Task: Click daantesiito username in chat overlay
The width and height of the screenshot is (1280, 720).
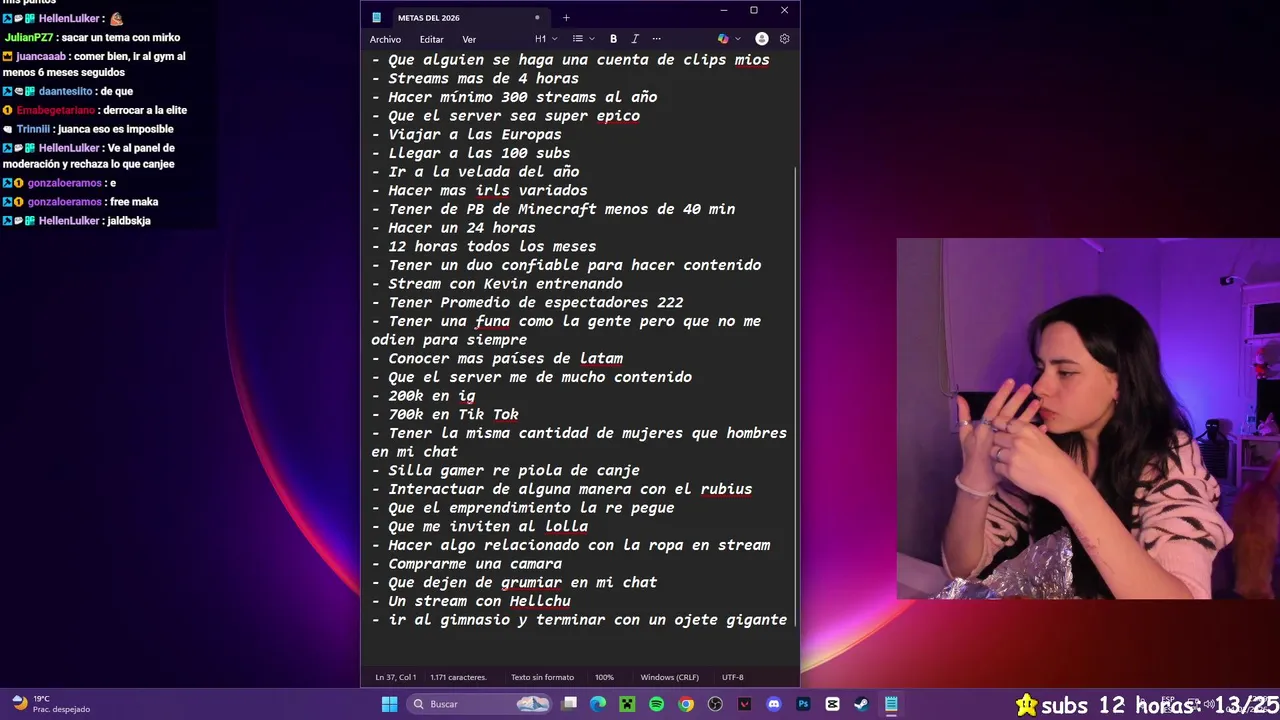Action: (x=65, y=91)
